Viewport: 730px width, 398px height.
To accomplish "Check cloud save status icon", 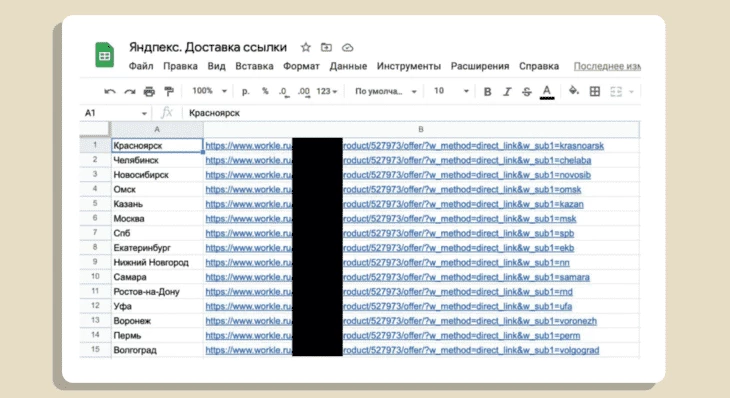I will pyautogui.click(x=347, y=47).
